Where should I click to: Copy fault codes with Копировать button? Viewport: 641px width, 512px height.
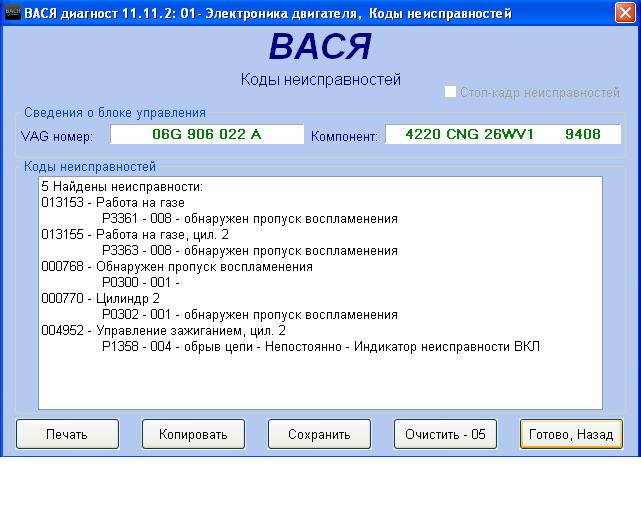(193, 434)
